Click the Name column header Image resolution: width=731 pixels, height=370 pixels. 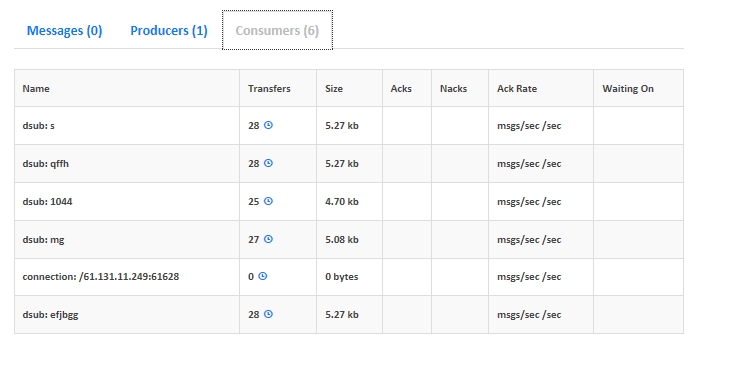pos(36,89)
